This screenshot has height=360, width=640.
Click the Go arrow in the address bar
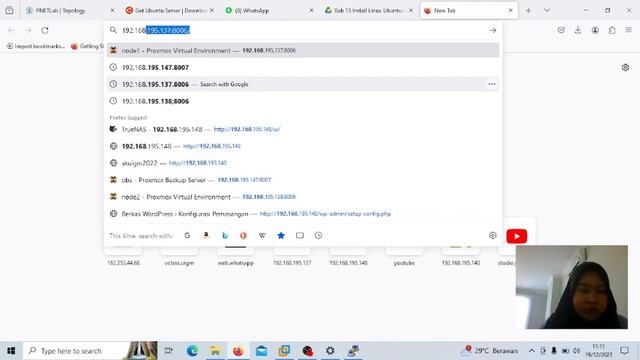click(x=493, y=30)
